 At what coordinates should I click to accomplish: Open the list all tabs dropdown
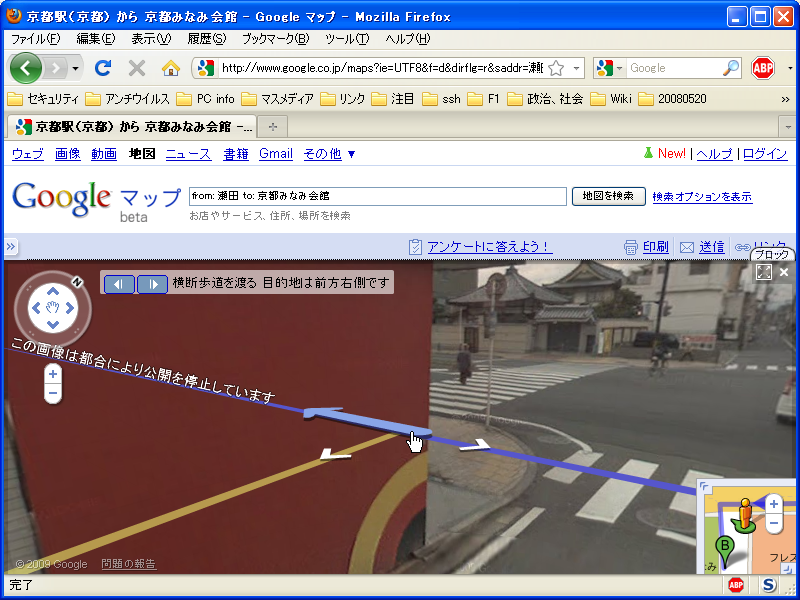[x=788, y=127]
